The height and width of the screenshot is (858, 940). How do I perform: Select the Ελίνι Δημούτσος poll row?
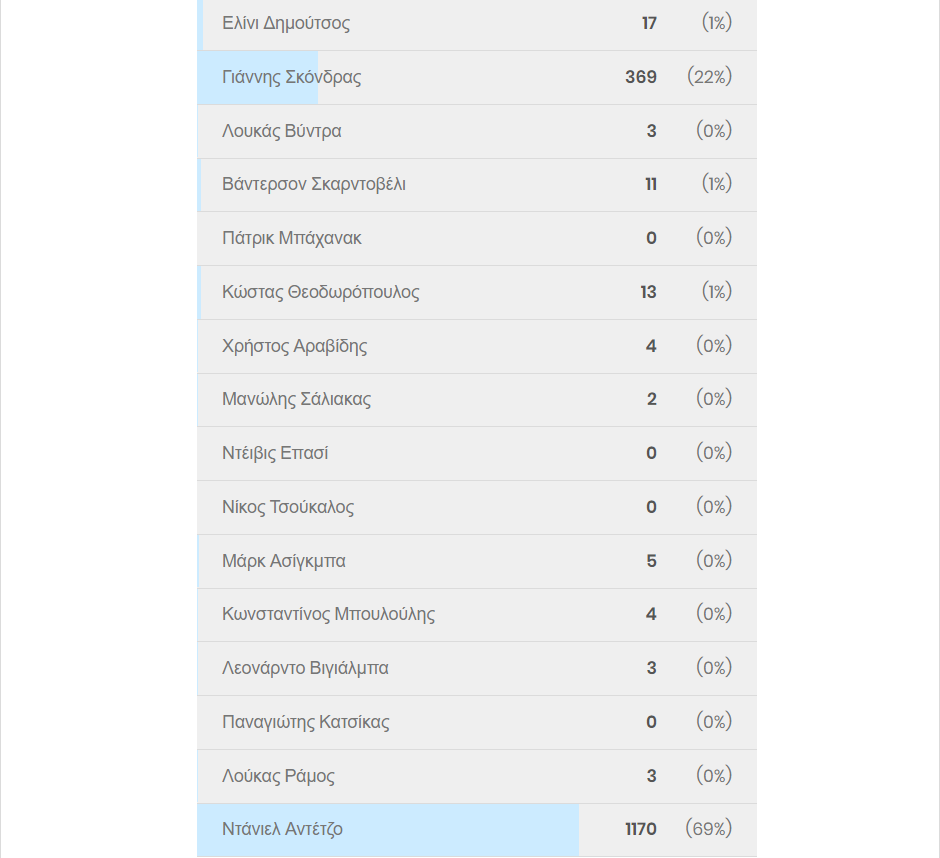477,24
